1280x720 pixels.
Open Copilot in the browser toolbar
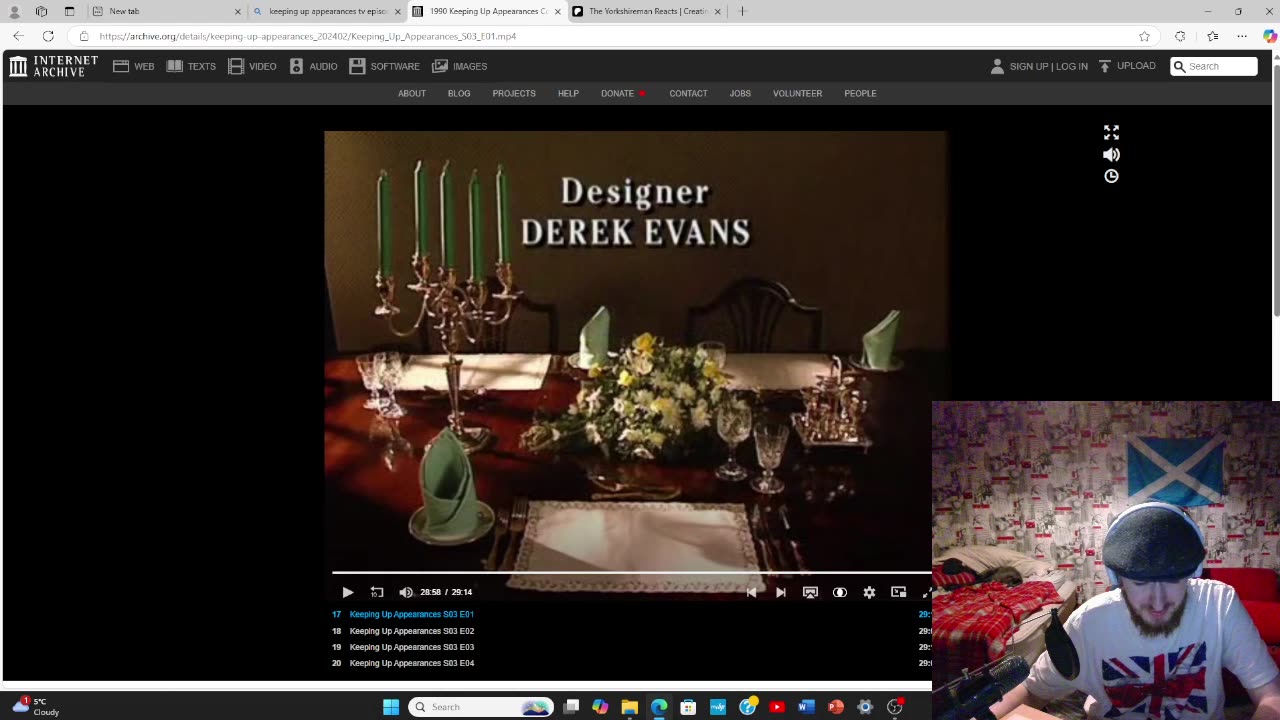tap(1269, 36)
